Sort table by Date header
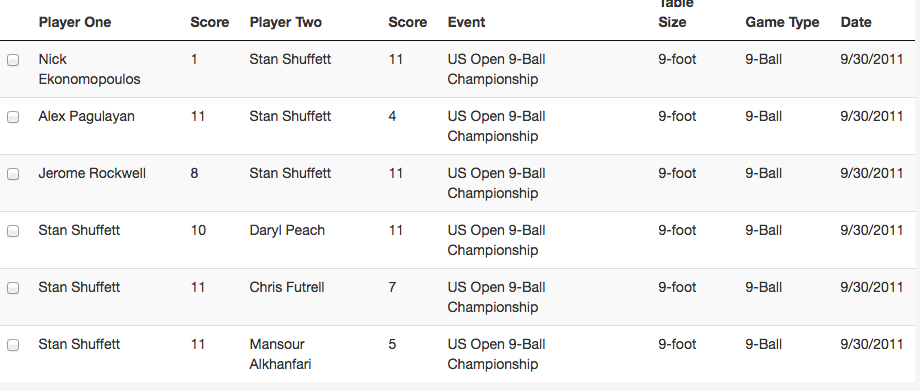Screen dimensions: 920x391 coord(856,22)
